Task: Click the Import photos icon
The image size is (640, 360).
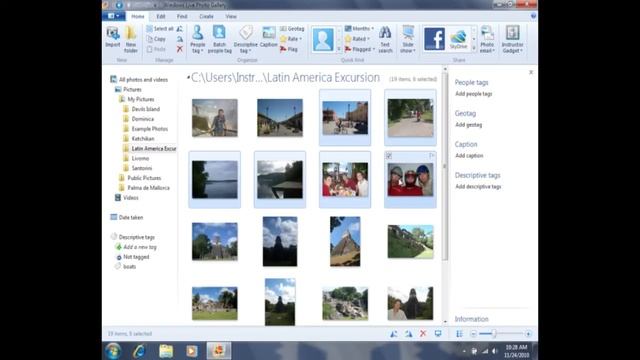Action: click(x=113, y=37)
